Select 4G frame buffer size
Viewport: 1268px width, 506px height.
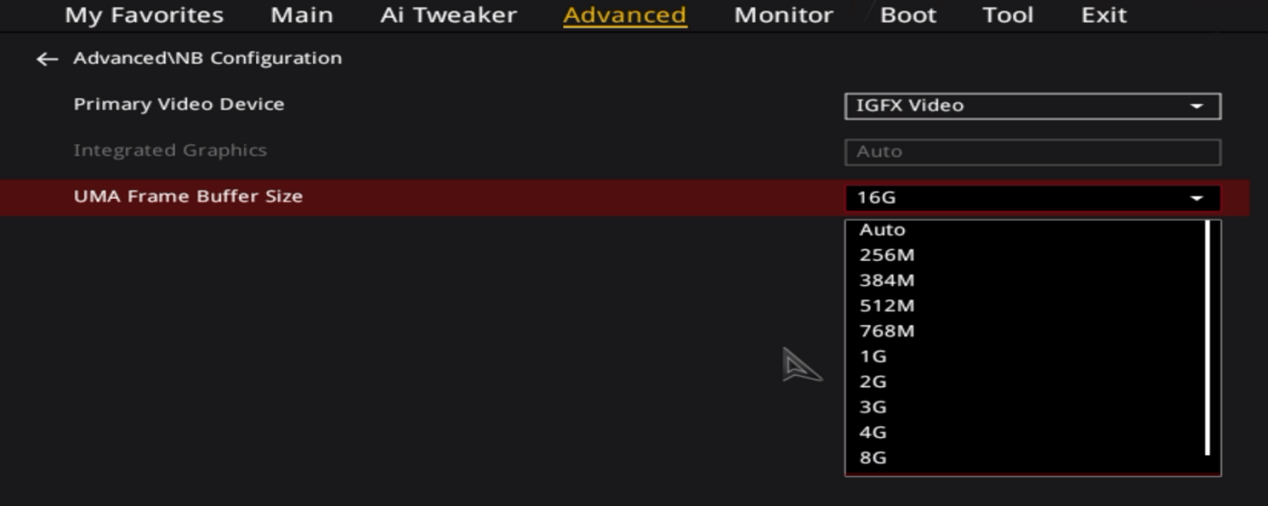click(x=873, y=433)
